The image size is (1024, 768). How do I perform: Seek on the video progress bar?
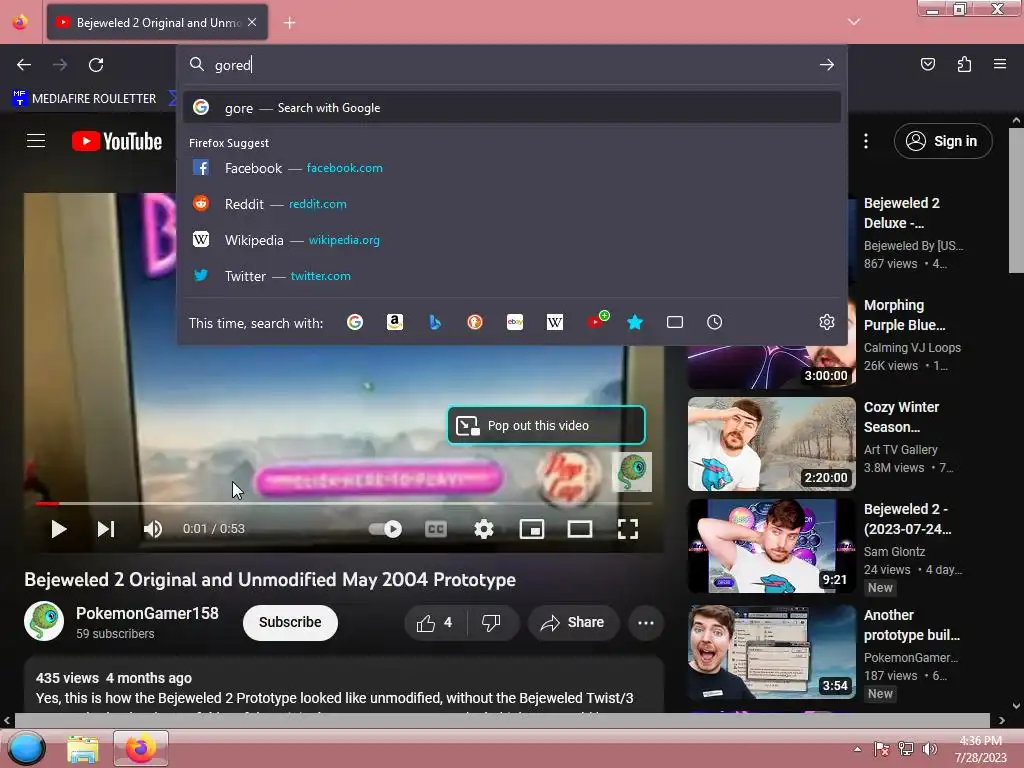click(344, 504)
